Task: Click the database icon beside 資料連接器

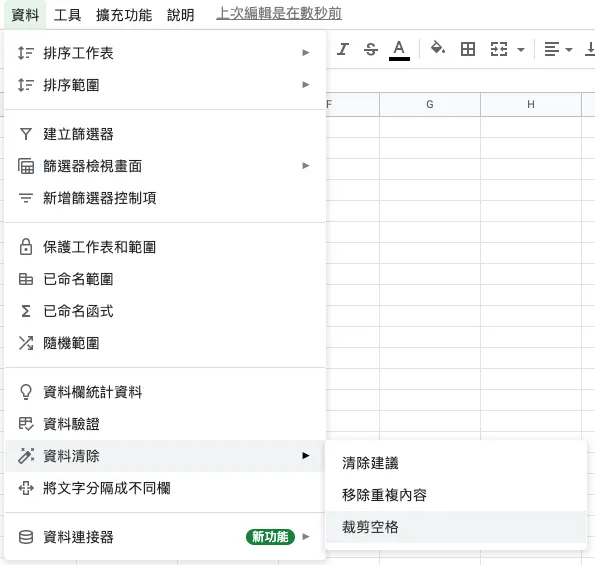Action: [x=26, y=537]
